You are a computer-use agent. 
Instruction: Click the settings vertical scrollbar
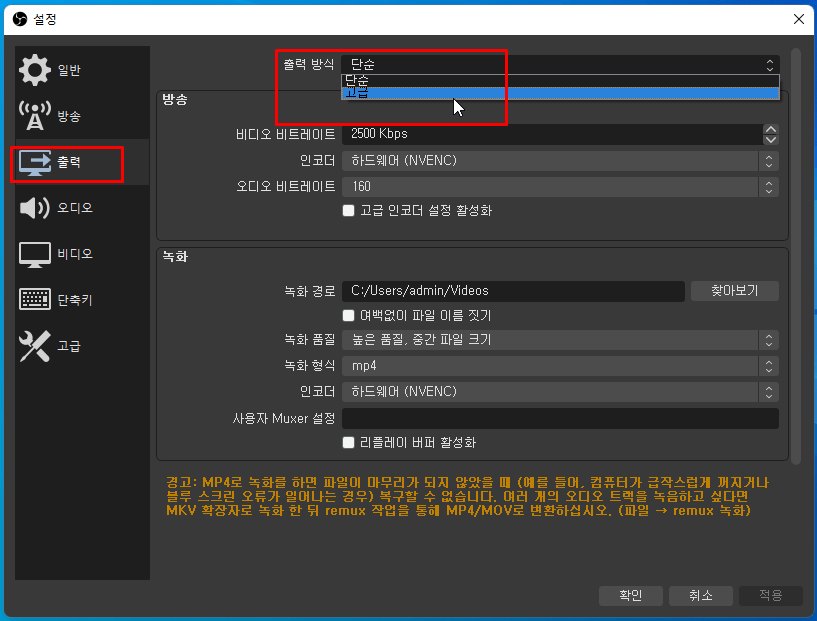click(x=795, y=255)
